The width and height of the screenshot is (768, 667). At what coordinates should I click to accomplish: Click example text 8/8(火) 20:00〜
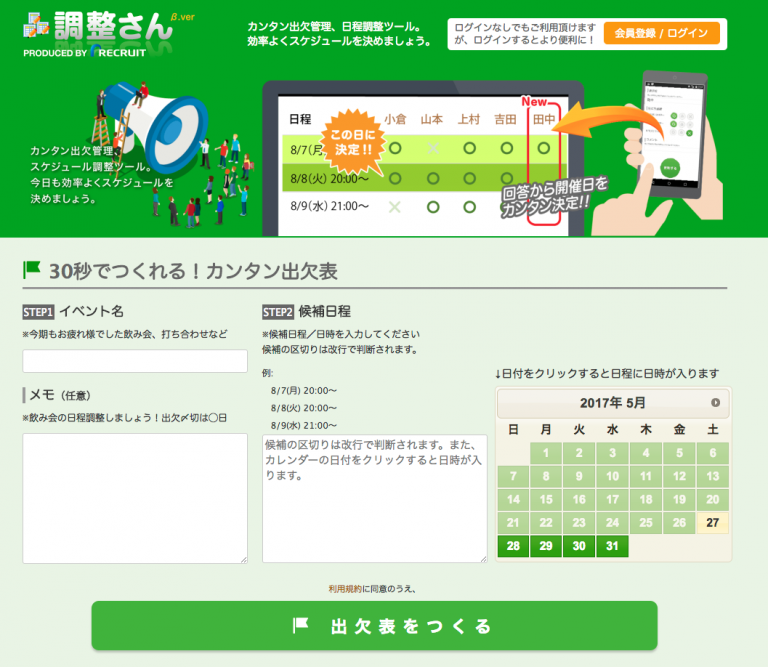click(x=304, y=408)
